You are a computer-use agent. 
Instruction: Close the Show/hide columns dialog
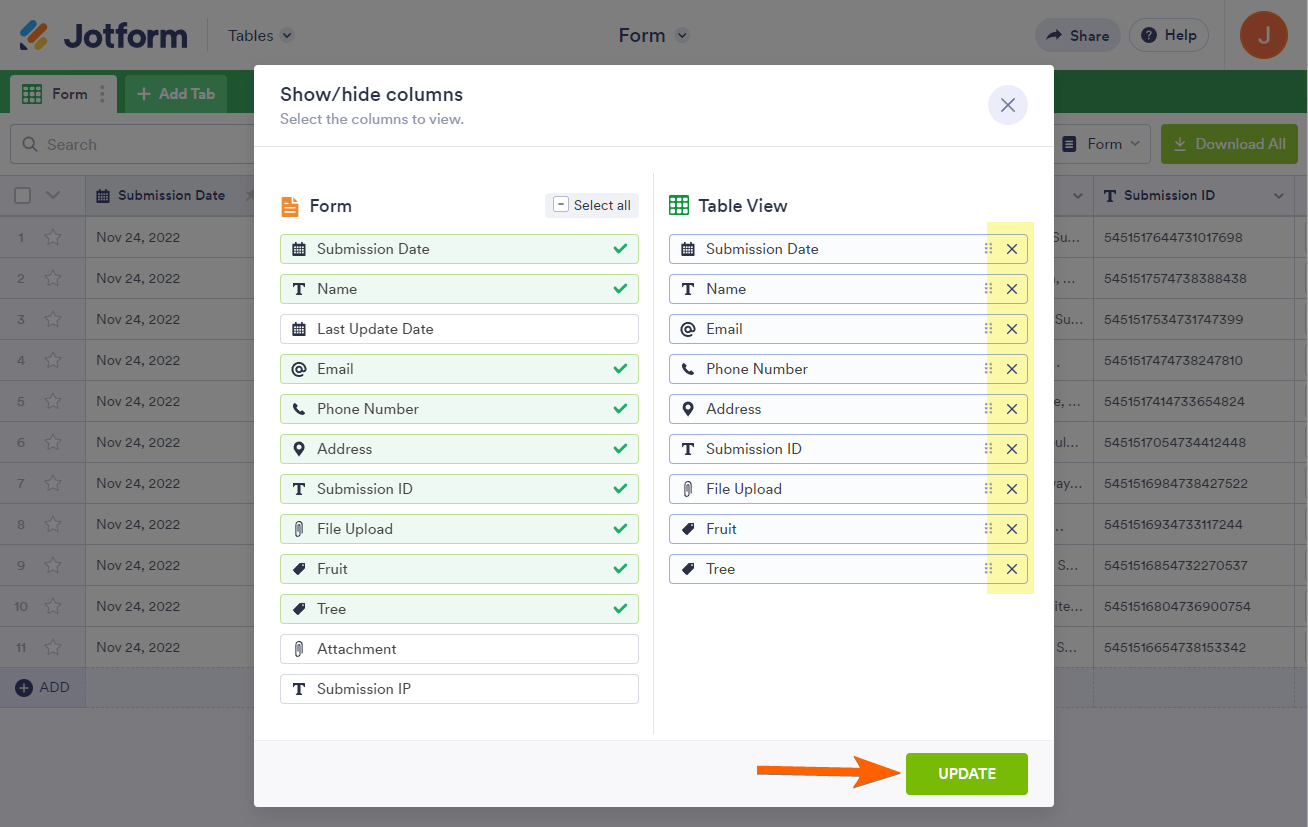1007,105
